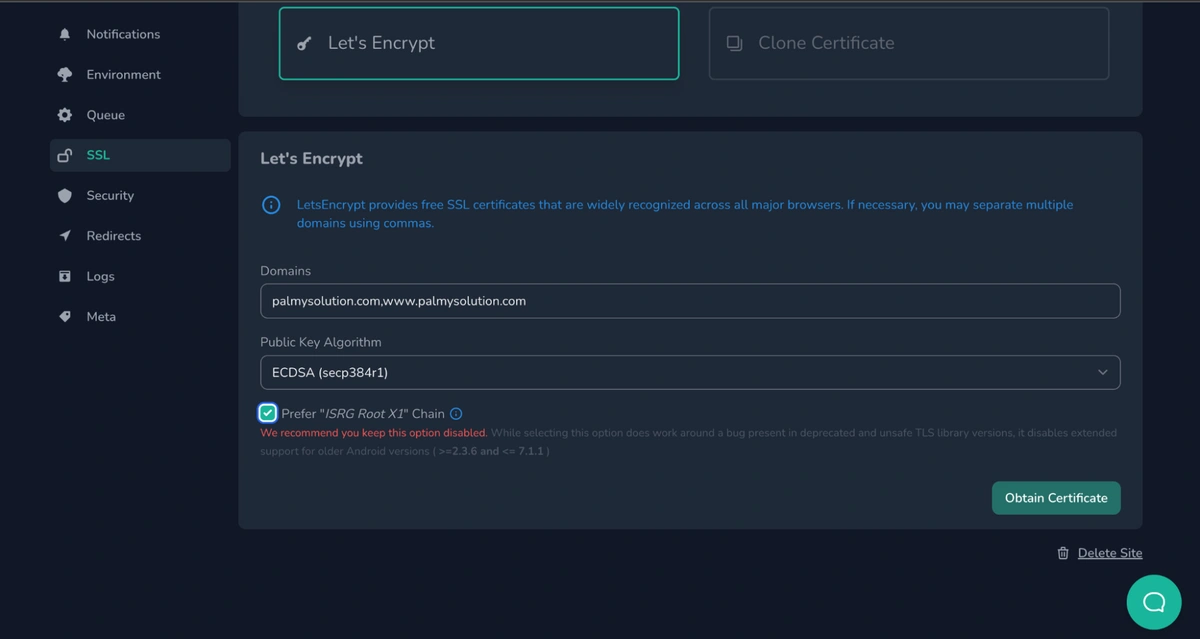Viewport: 1200px width, 639px height.
Task: Click the Redirects arrow icon
Action: tap(65, 236)
